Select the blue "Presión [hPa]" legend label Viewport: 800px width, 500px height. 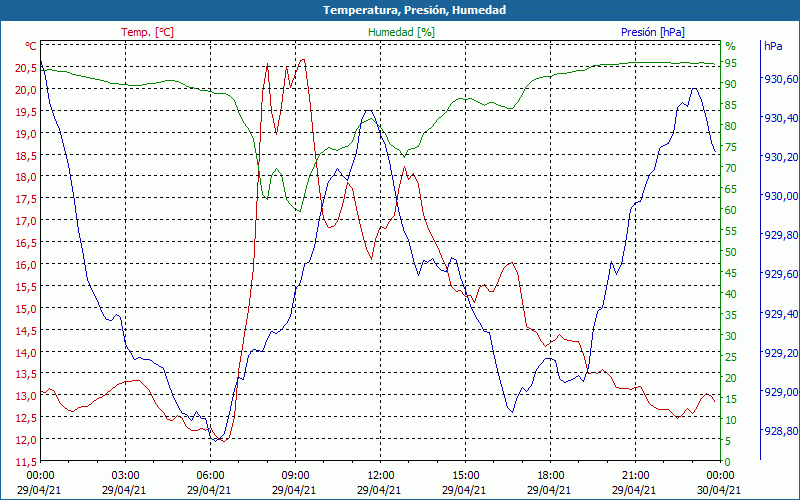pos(653,32)
